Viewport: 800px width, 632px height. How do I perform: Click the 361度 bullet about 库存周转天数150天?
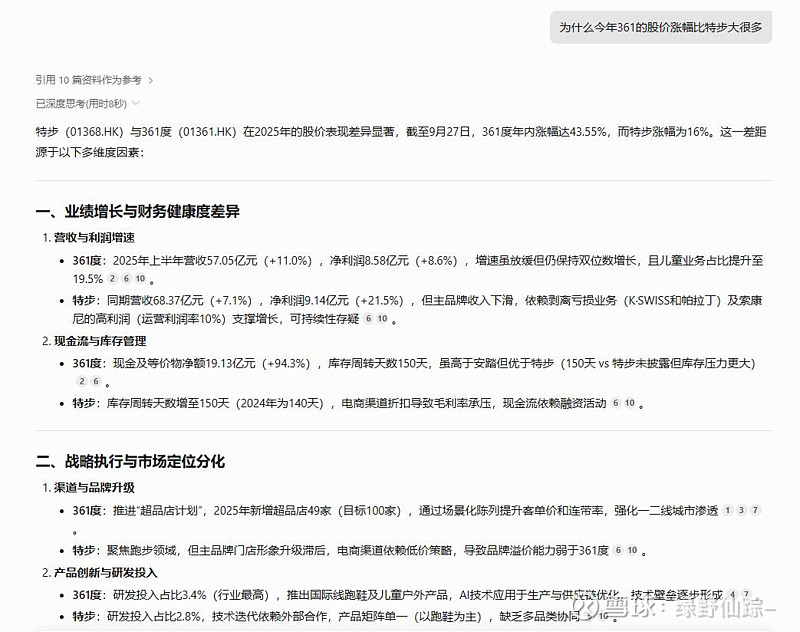point(414,372)
